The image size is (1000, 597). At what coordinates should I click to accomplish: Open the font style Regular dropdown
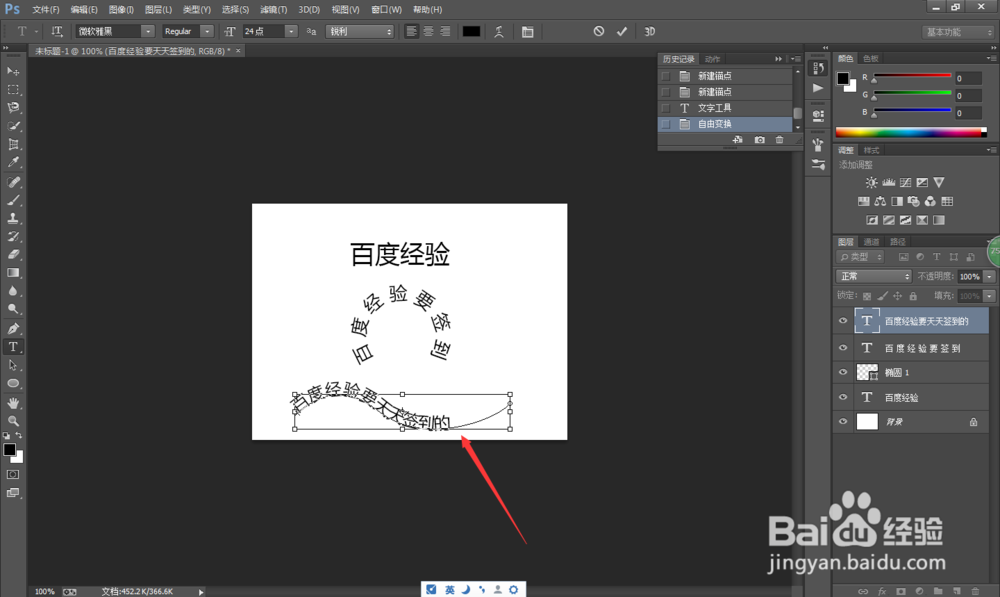tap(206, 31)
